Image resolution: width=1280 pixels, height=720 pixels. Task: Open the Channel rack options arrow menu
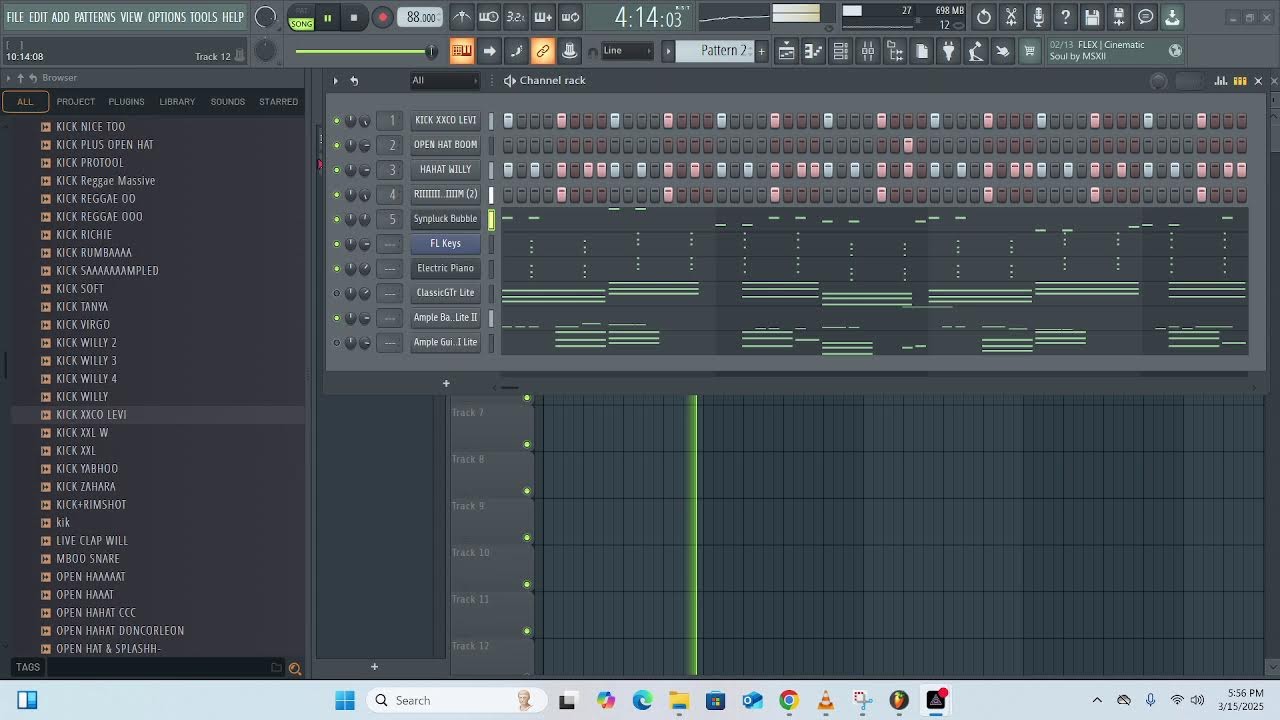tap(335, 81)
